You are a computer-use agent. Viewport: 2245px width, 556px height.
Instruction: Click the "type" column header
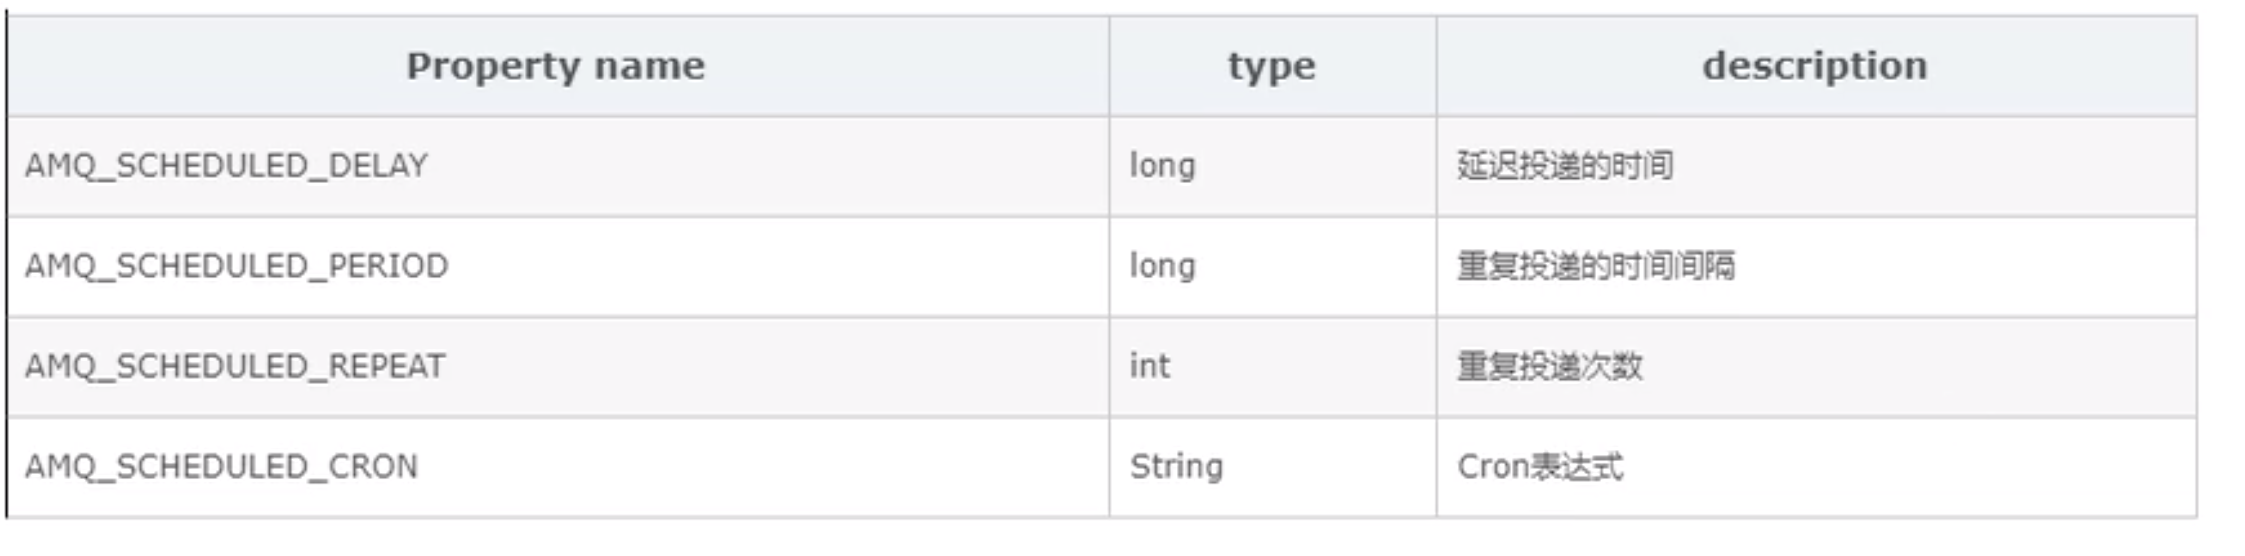(1271, 66)
